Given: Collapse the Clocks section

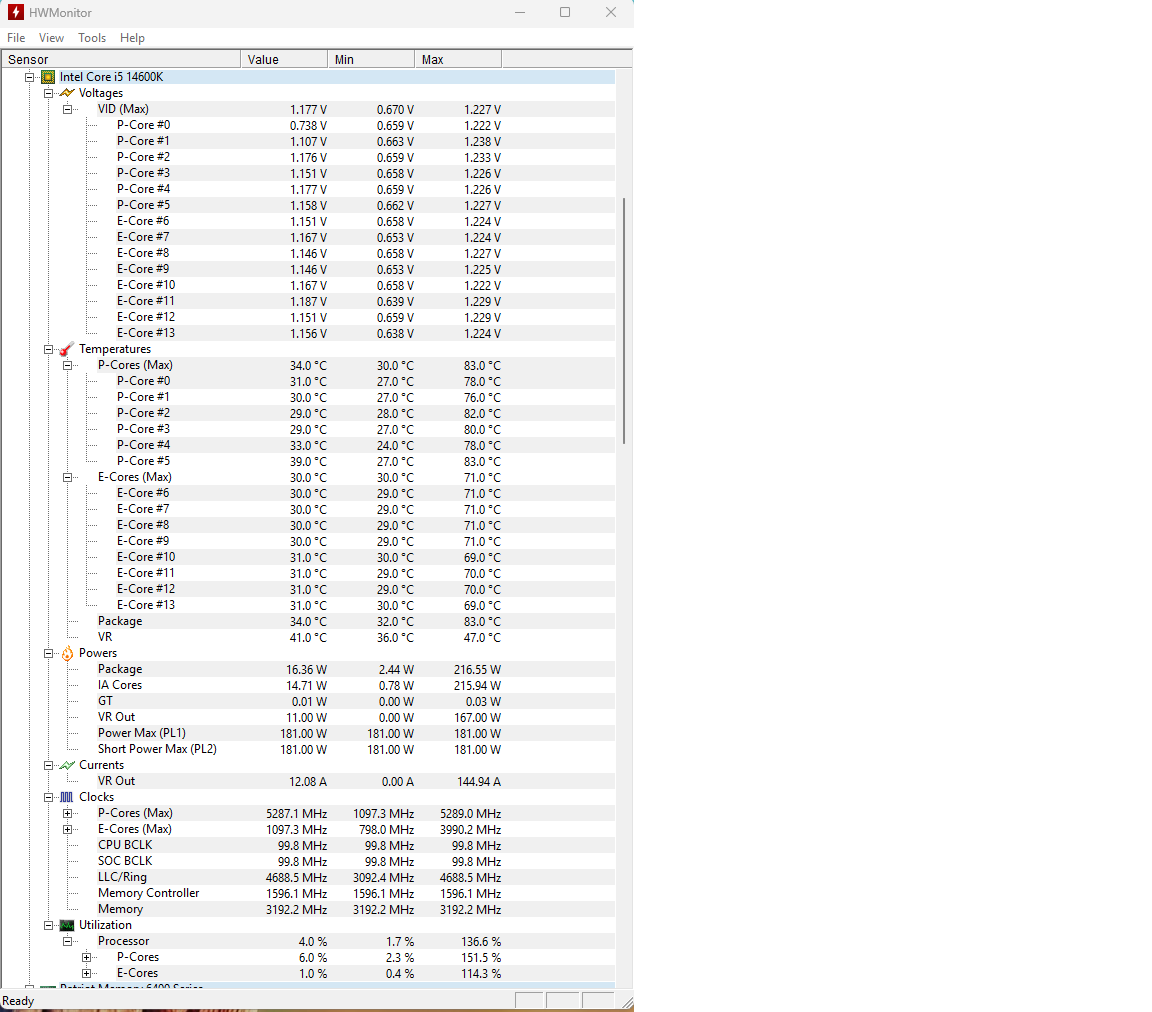Looking at the screenshot, I should 48,797.
